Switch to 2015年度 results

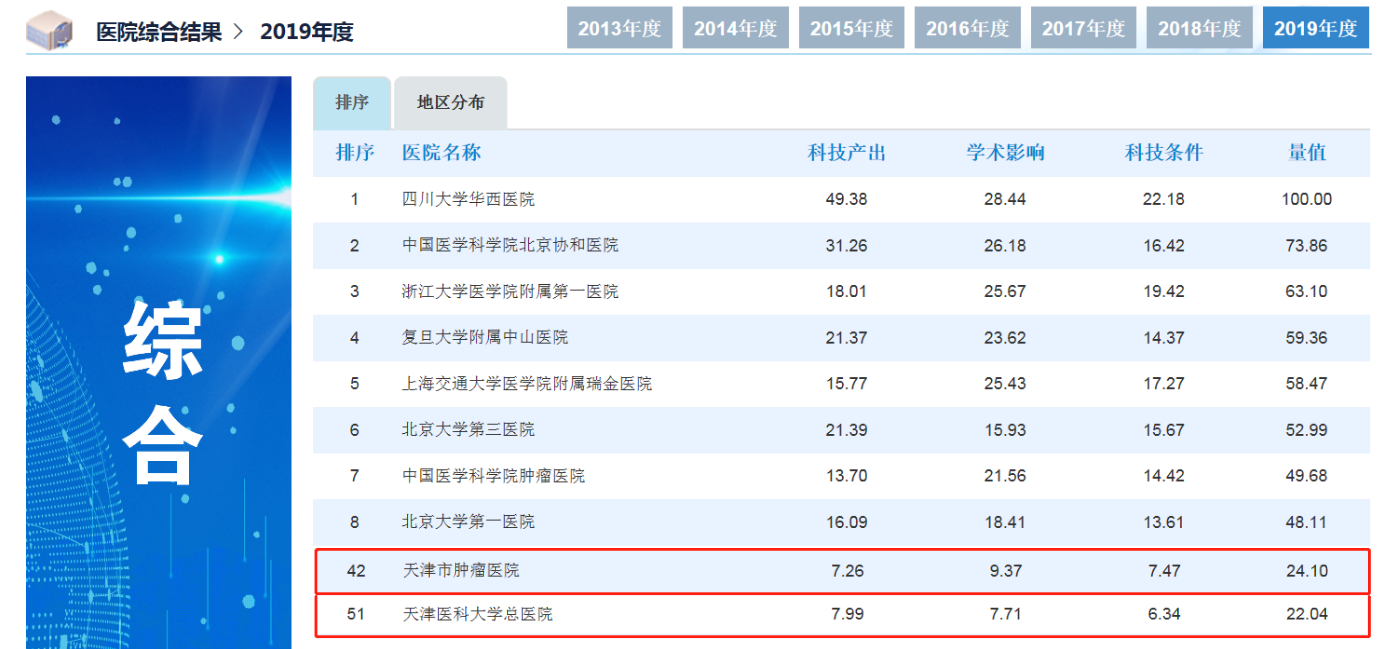852,28
